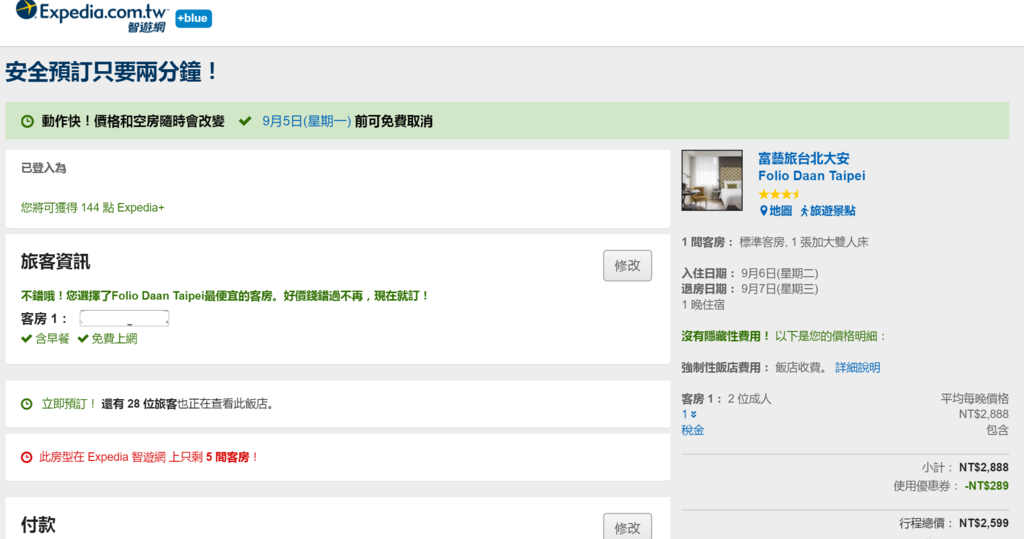This screenshot has height=539, width=1024.
Task: Click the 含早餐 checkmark icon
Action: [26, 338]
